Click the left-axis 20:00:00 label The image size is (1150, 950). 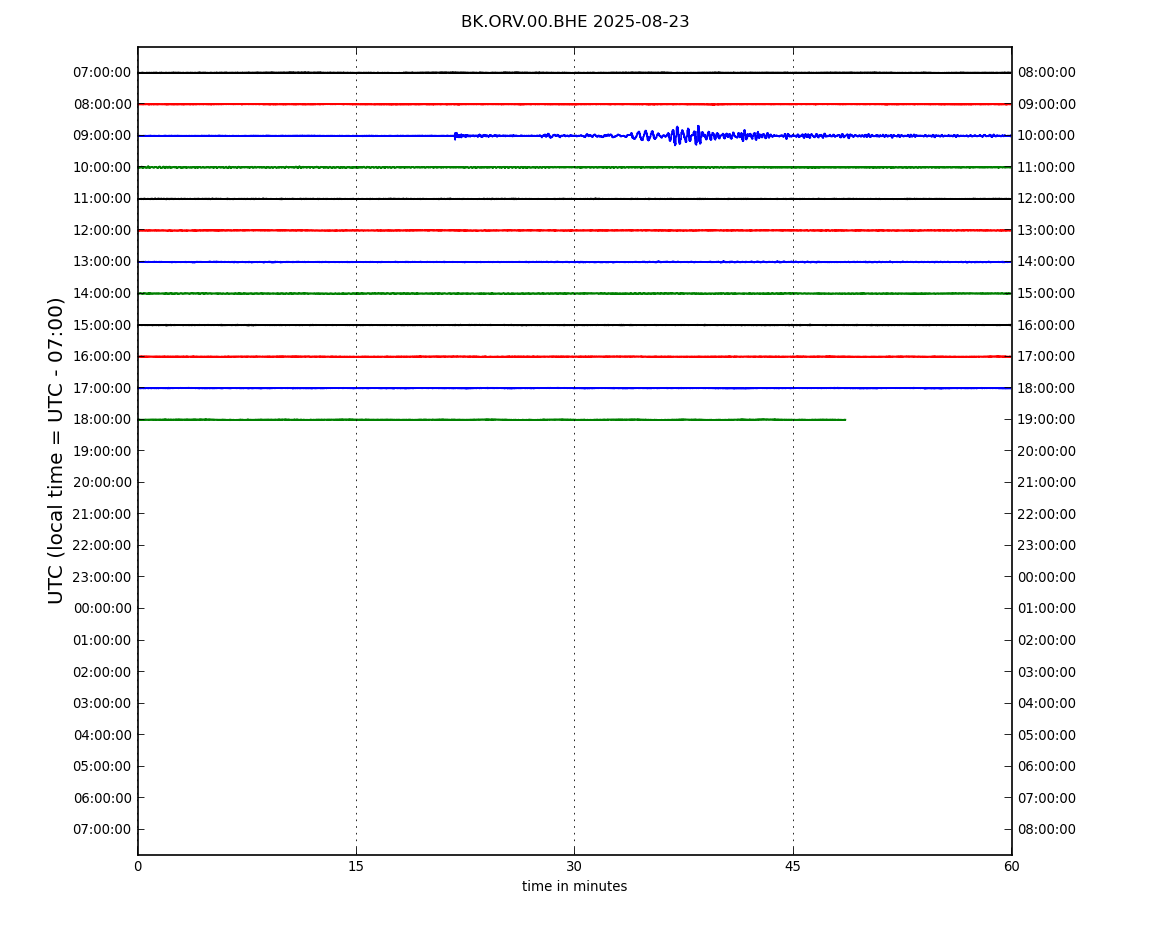point(102,483)
